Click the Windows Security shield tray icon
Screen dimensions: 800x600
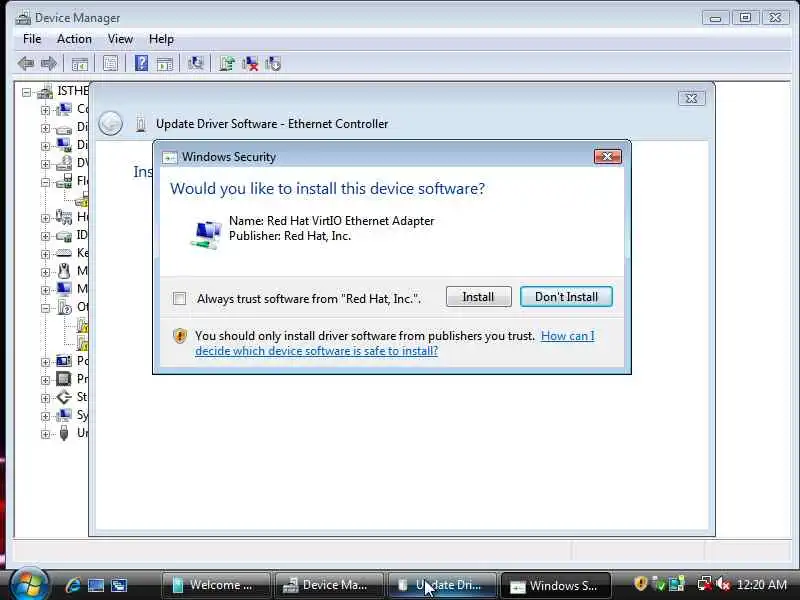(640, 584)
